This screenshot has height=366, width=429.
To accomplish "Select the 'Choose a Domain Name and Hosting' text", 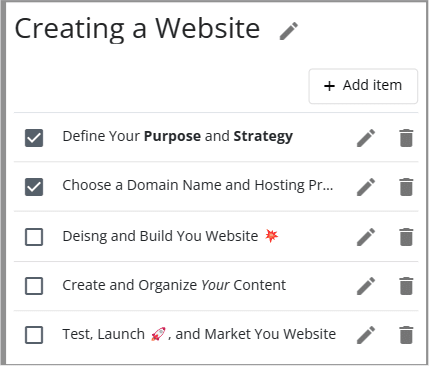I will click(198, 185).
